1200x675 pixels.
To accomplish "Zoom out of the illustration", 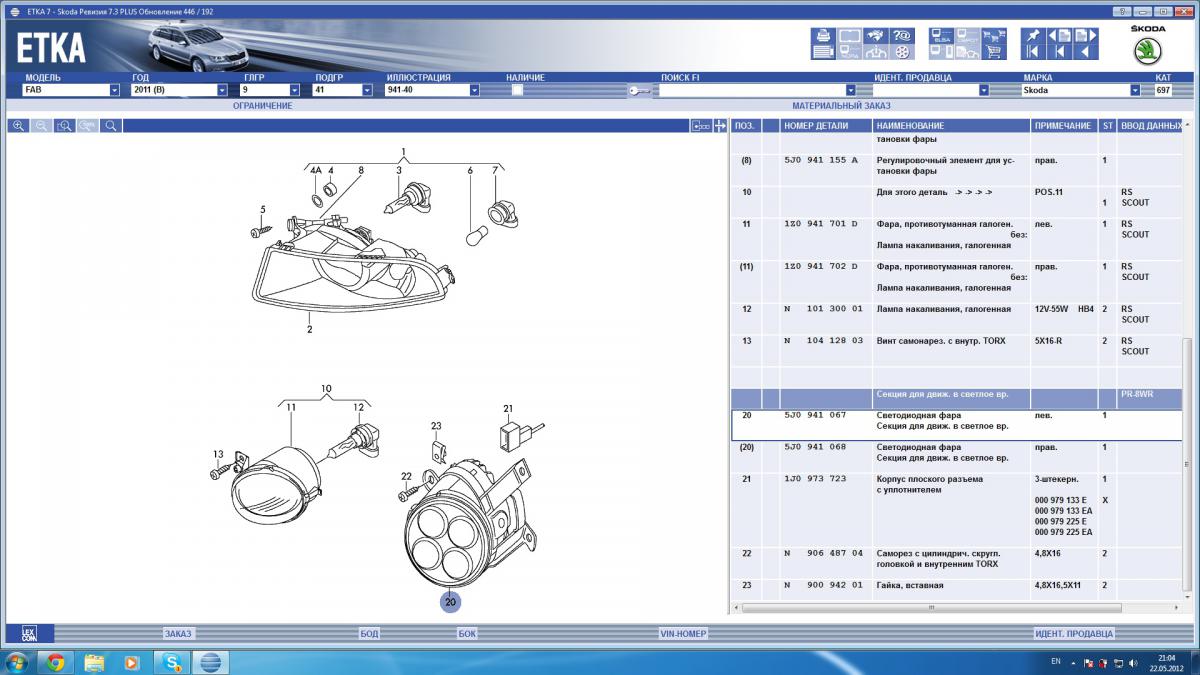I will pos(42,126).
